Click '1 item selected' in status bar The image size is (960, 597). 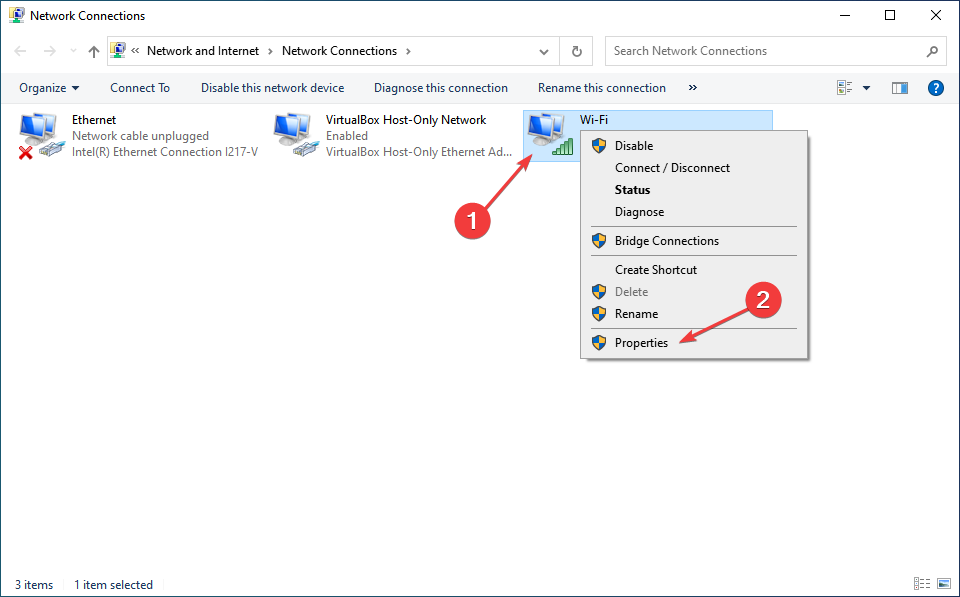pos(113,585)
